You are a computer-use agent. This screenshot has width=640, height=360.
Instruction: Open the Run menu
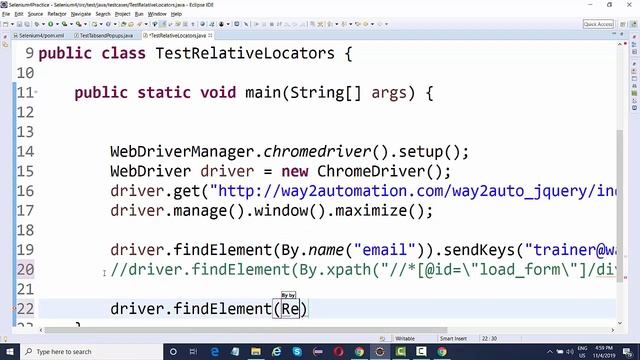coord(139,14)
